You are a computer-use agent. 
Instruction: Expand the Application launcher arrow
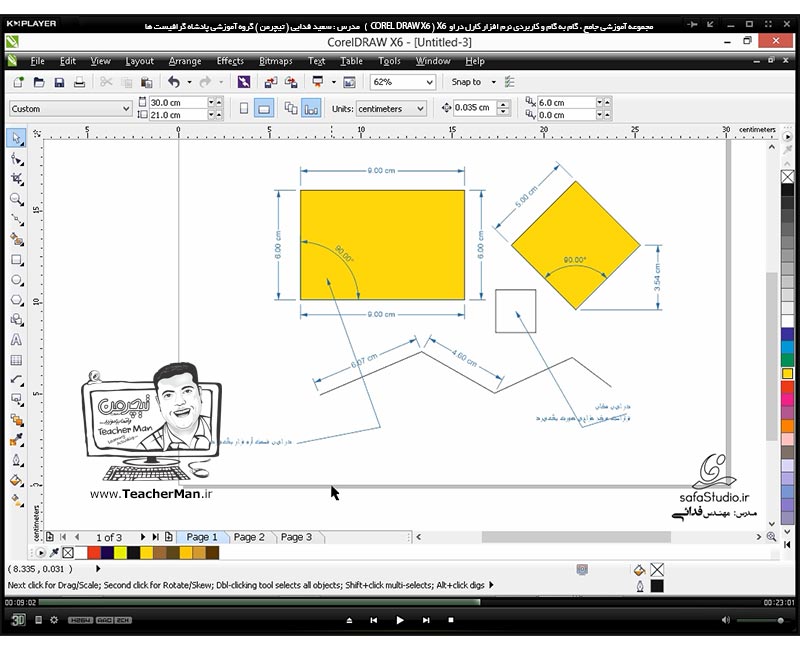tap(334, 82)
